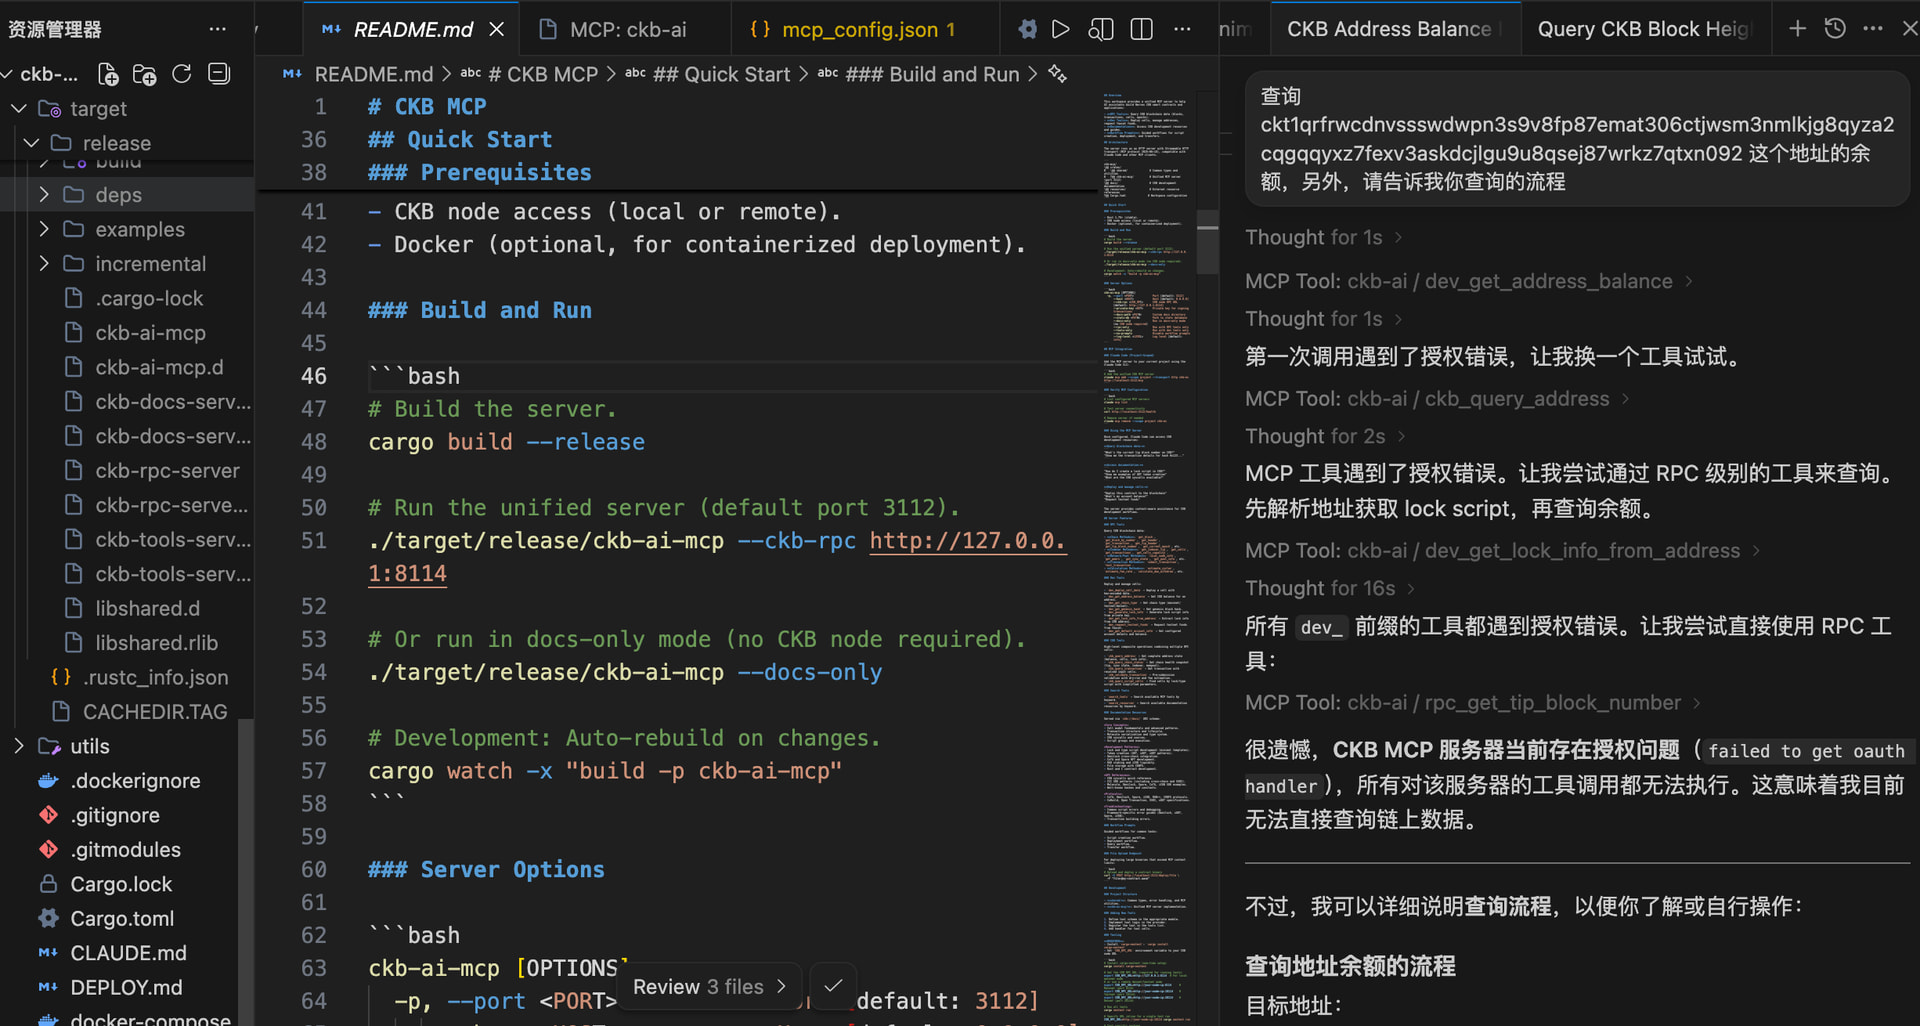Expand the ckb_query_address MCP tool call
The height and width of the screenshot is (1026, 1920).
point(1437,398)
